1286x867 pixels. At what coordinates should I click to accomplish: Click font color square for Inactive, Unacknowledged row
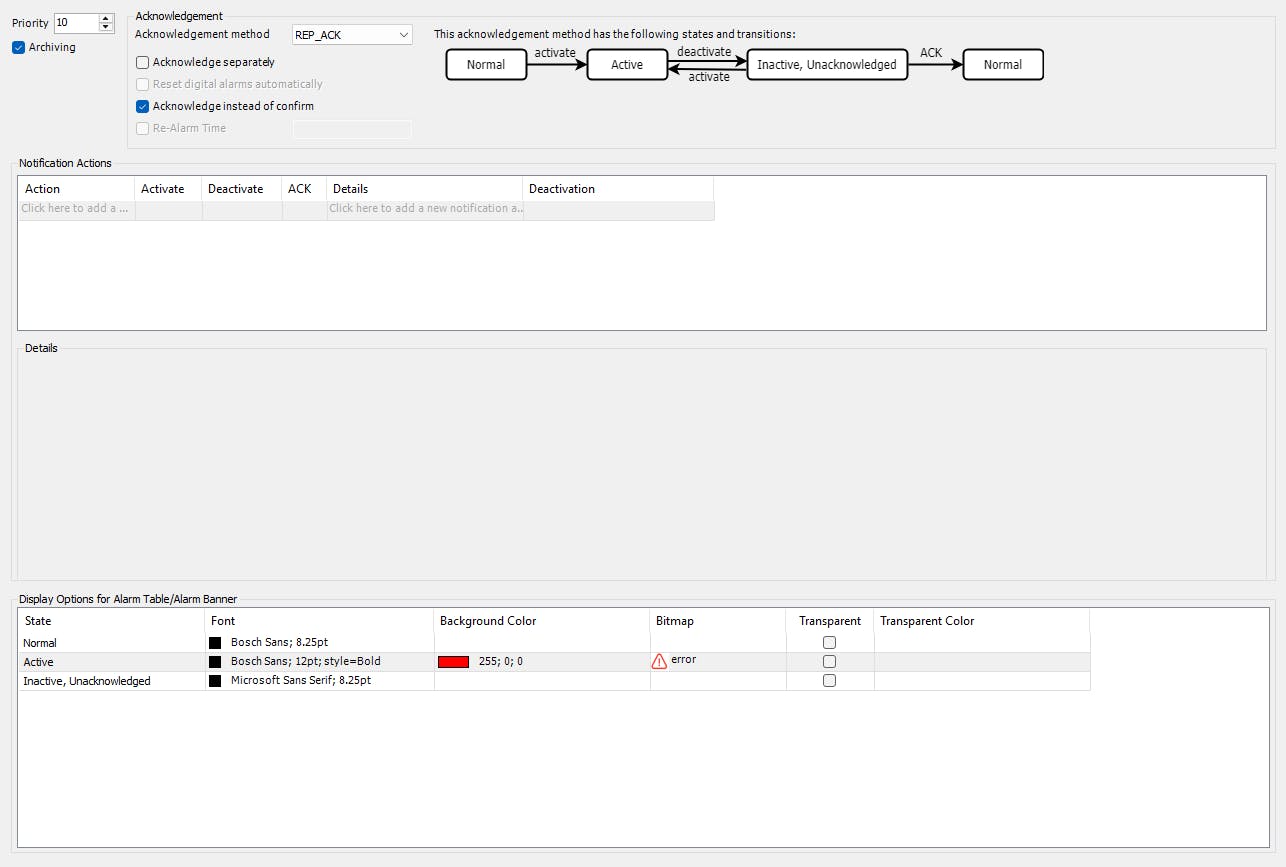(x=215, y=681)
